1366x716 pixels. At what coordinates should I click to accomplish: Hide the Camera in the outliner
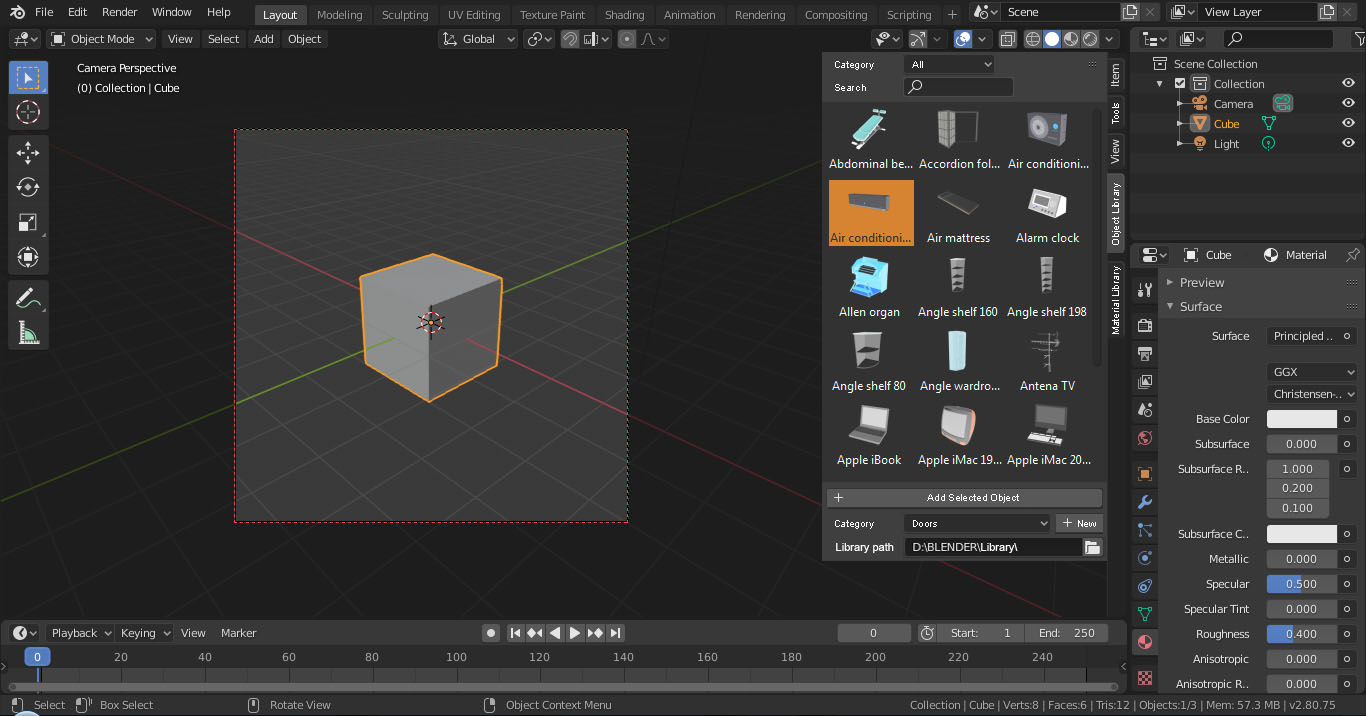pyautogui.click(x=1348, y=103)
